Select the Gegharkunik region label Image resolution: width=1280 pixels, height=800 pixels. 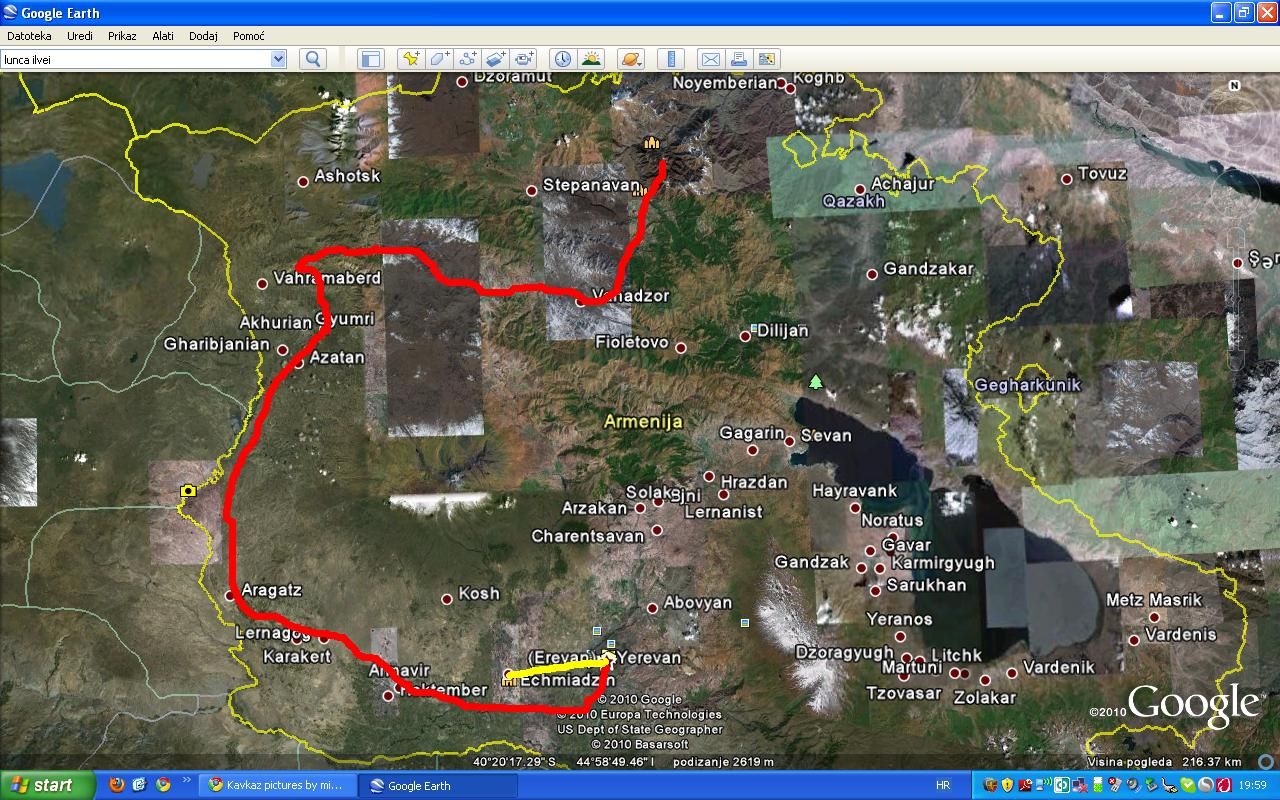[1028, 385]
